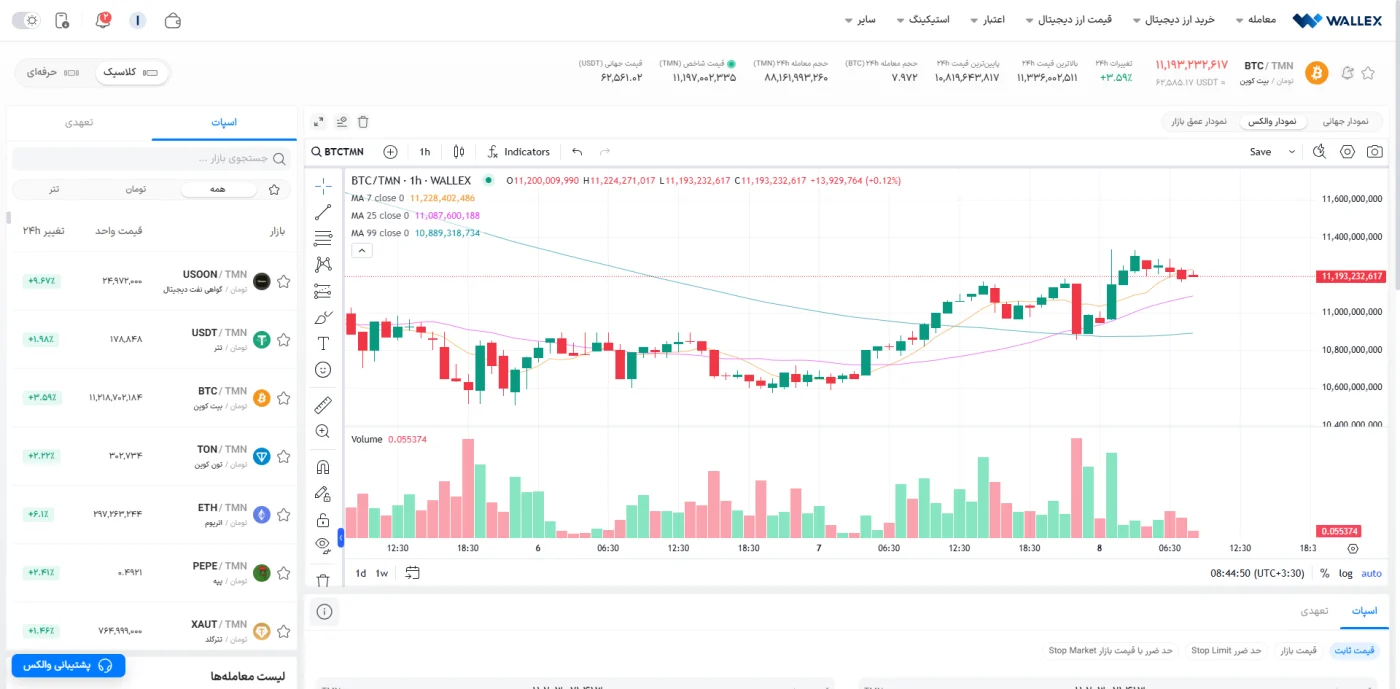Redo the chart action

(604, 152)
